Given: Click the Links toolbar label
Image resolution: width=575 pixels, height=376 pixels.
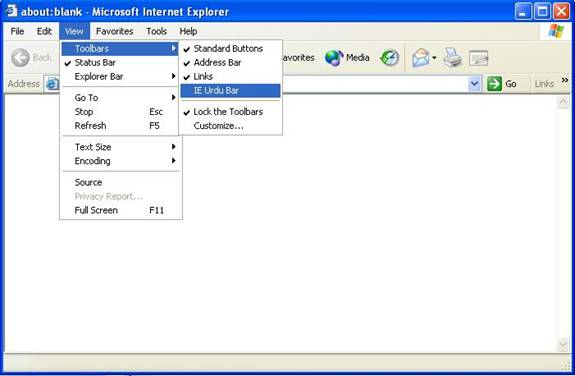Looking at the screenshot, I should [x=544, y=84].
